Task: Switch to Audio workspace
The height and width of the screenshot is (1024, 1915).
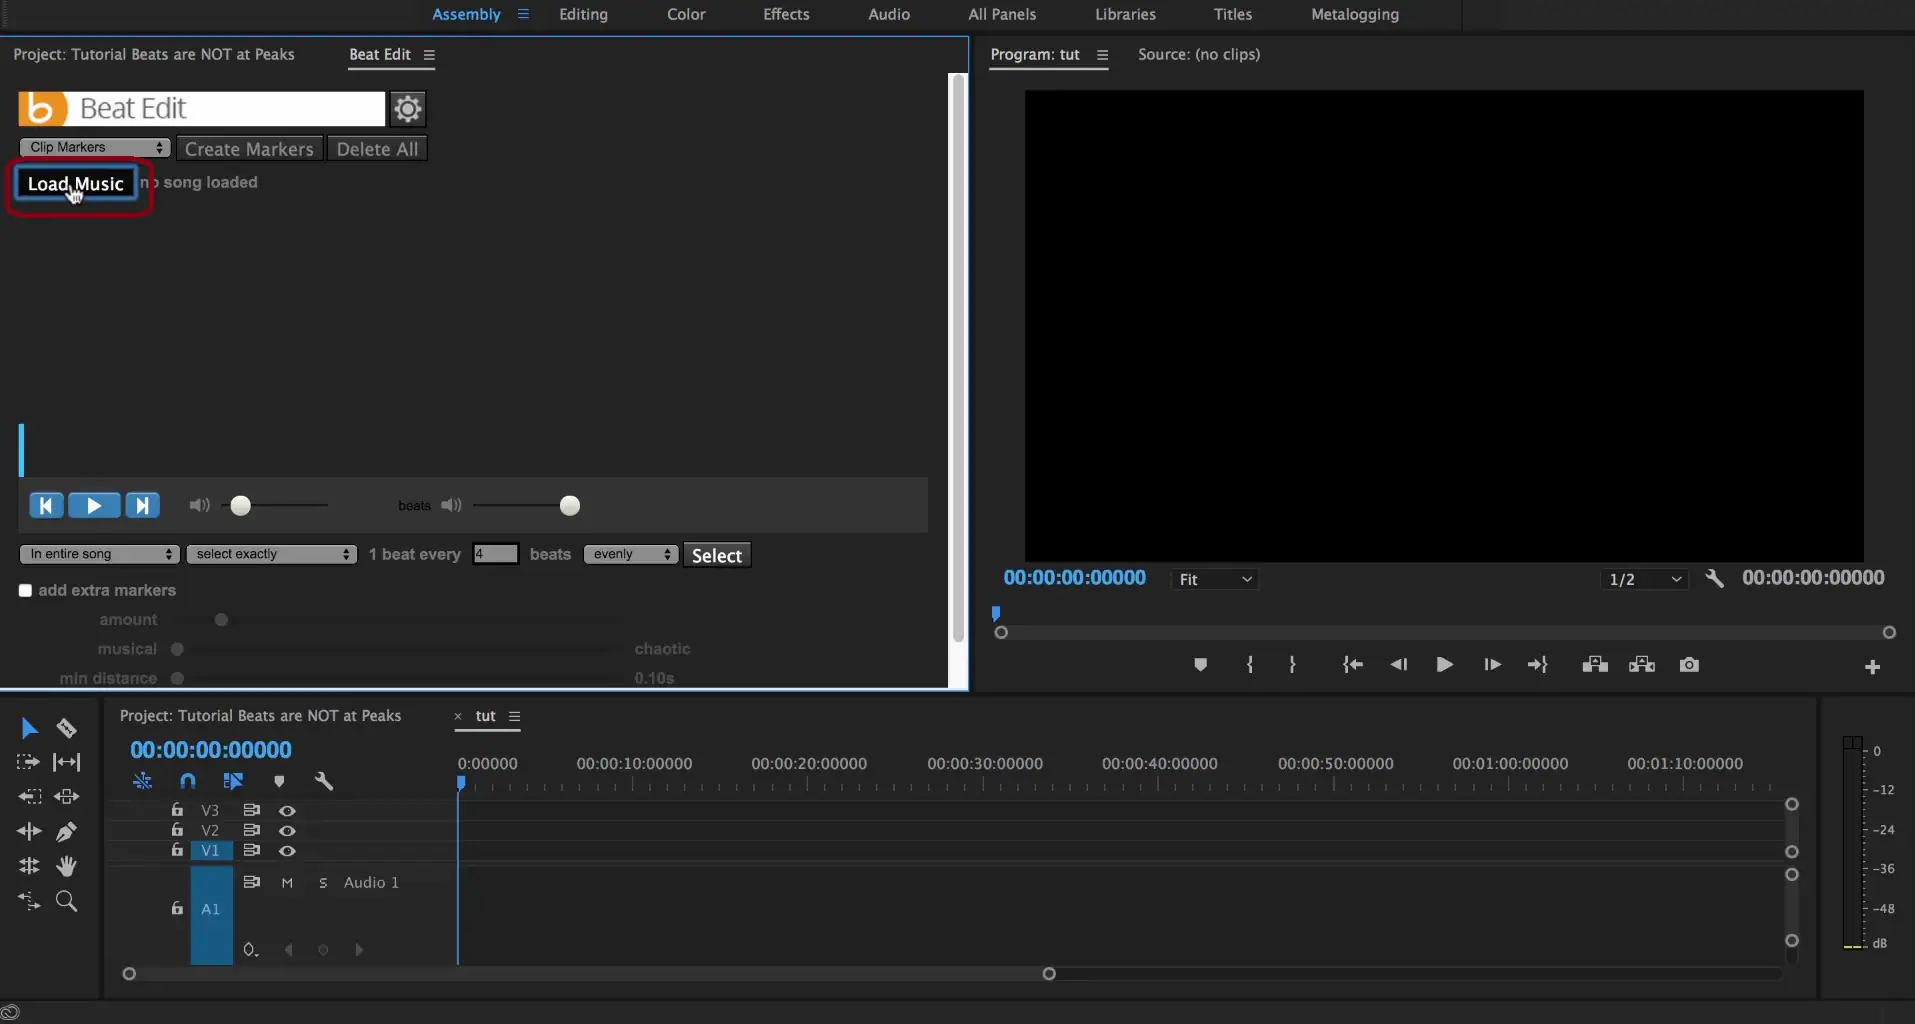Action: pos(889,14)
